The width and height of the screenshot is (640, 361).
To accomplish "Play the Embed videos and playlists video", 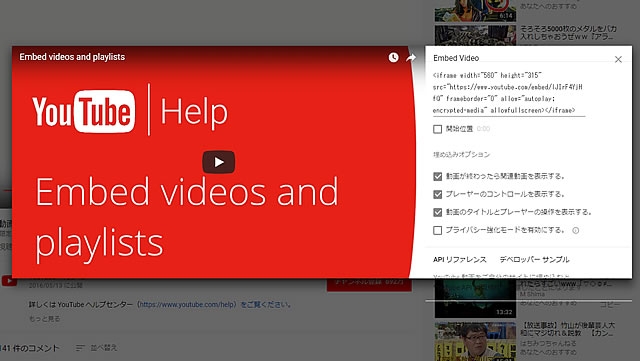I will point(218,162).
